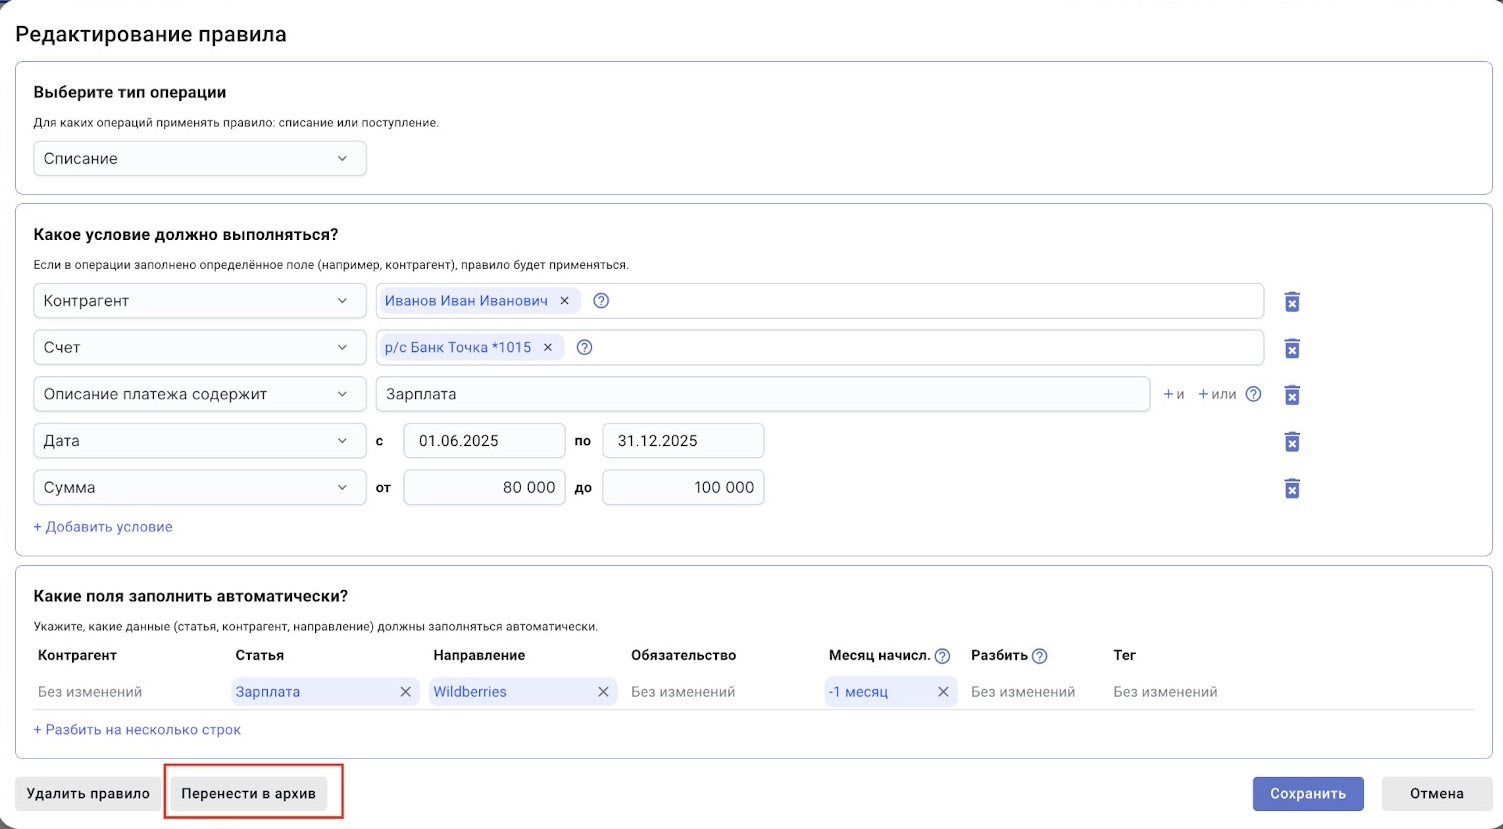Click the Сохранить button
The width and height of the screenshot is (1503, 829).
1307,794
